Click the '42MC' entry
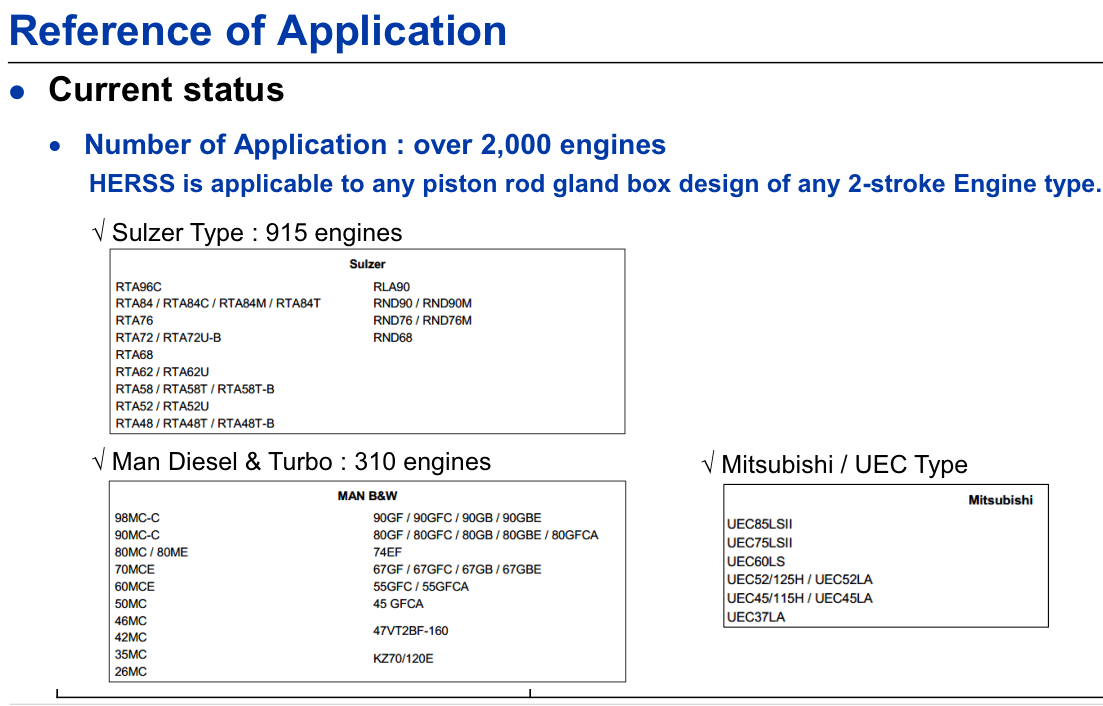Viewport: 1103px width, 706px height. (x=131, y=638)
